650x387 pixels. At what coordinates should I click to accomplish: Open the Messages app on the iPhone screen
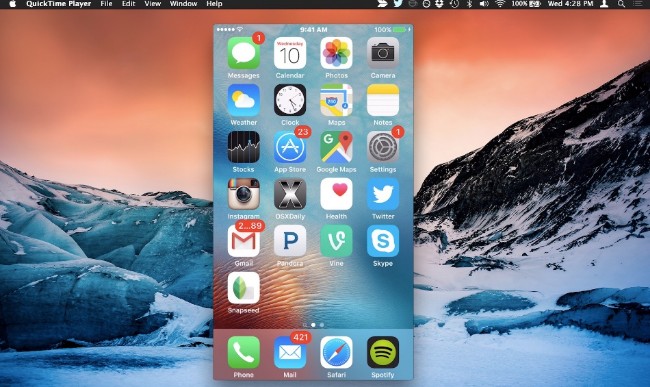coord(243,53)
